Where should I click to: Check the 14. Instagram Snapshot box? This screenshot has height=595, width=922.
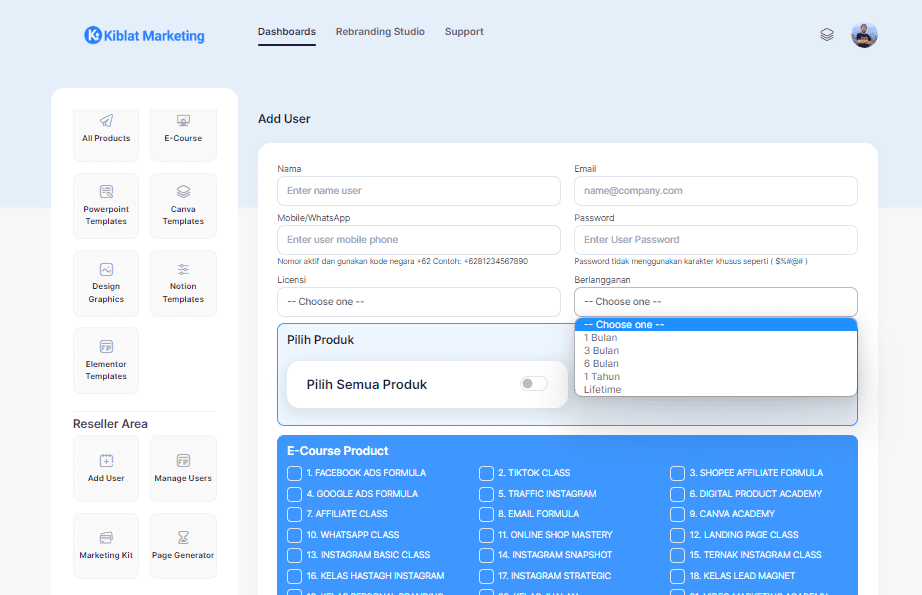[x=486, y=555]
